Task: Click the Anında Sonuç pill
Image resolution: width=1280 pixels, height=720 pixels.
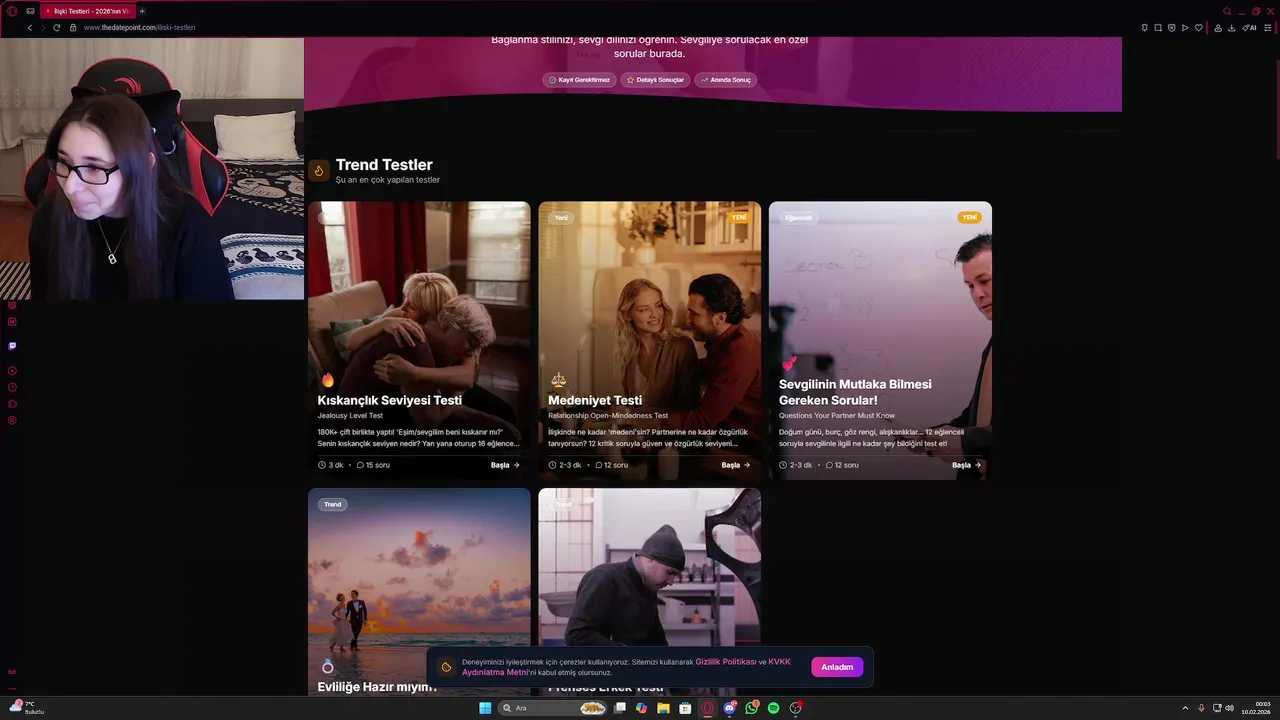Action: pos(726,80)
